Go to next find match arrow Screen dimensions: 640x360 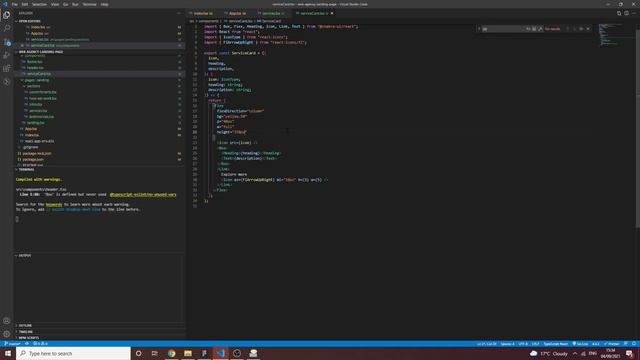click(x=575, y=29)
